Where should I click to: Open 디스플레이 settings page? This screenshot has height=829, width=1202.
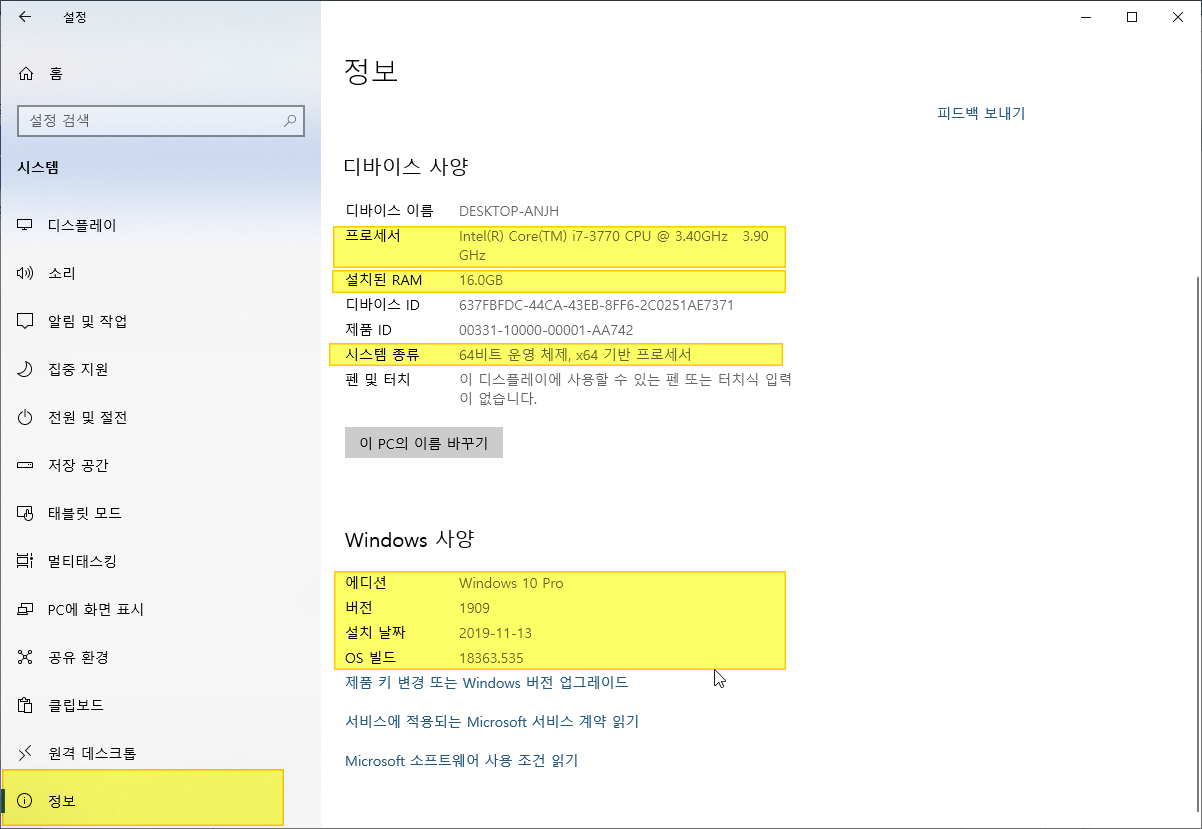[160, 225]
